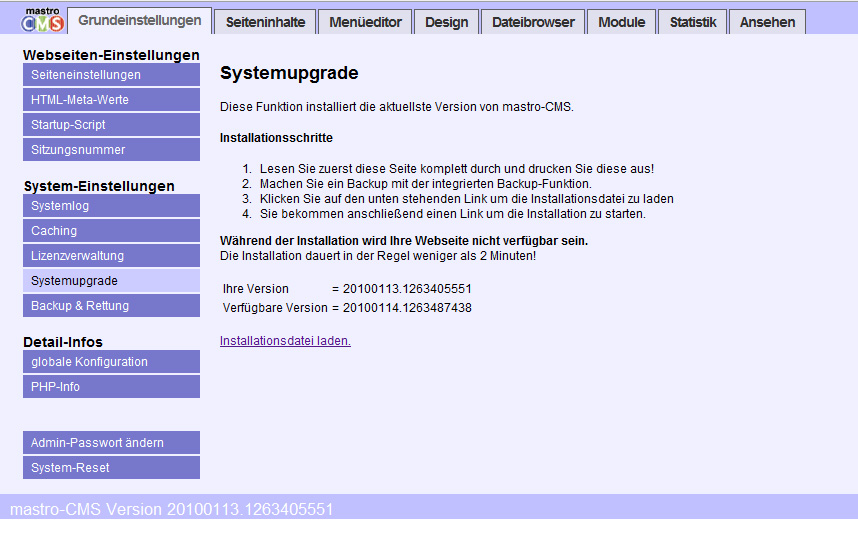This screenshot has height=555, width=858.
Task: Switch to the Module tab
Action: [x=621, y=22]
